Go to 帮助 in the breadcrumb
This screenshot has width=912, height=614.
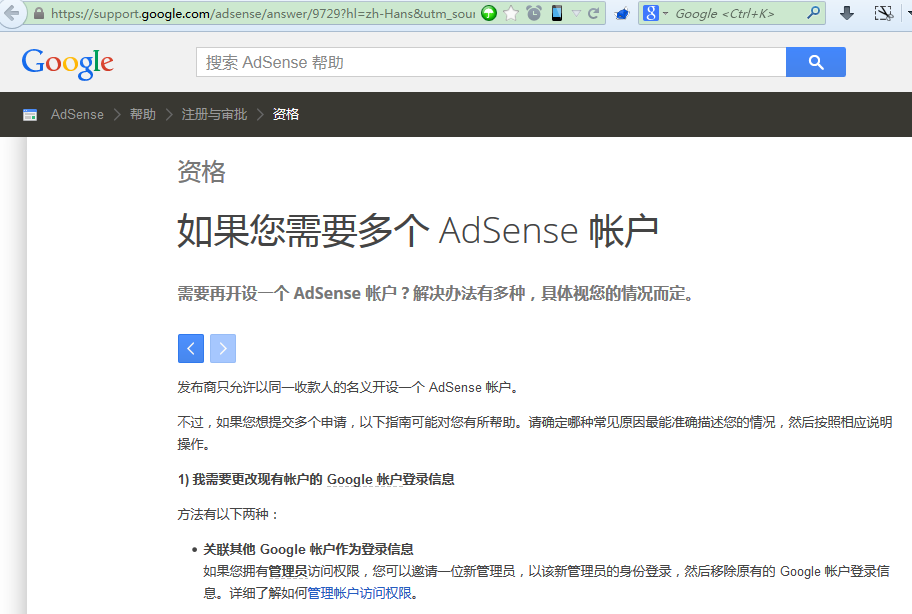point(142,115)
